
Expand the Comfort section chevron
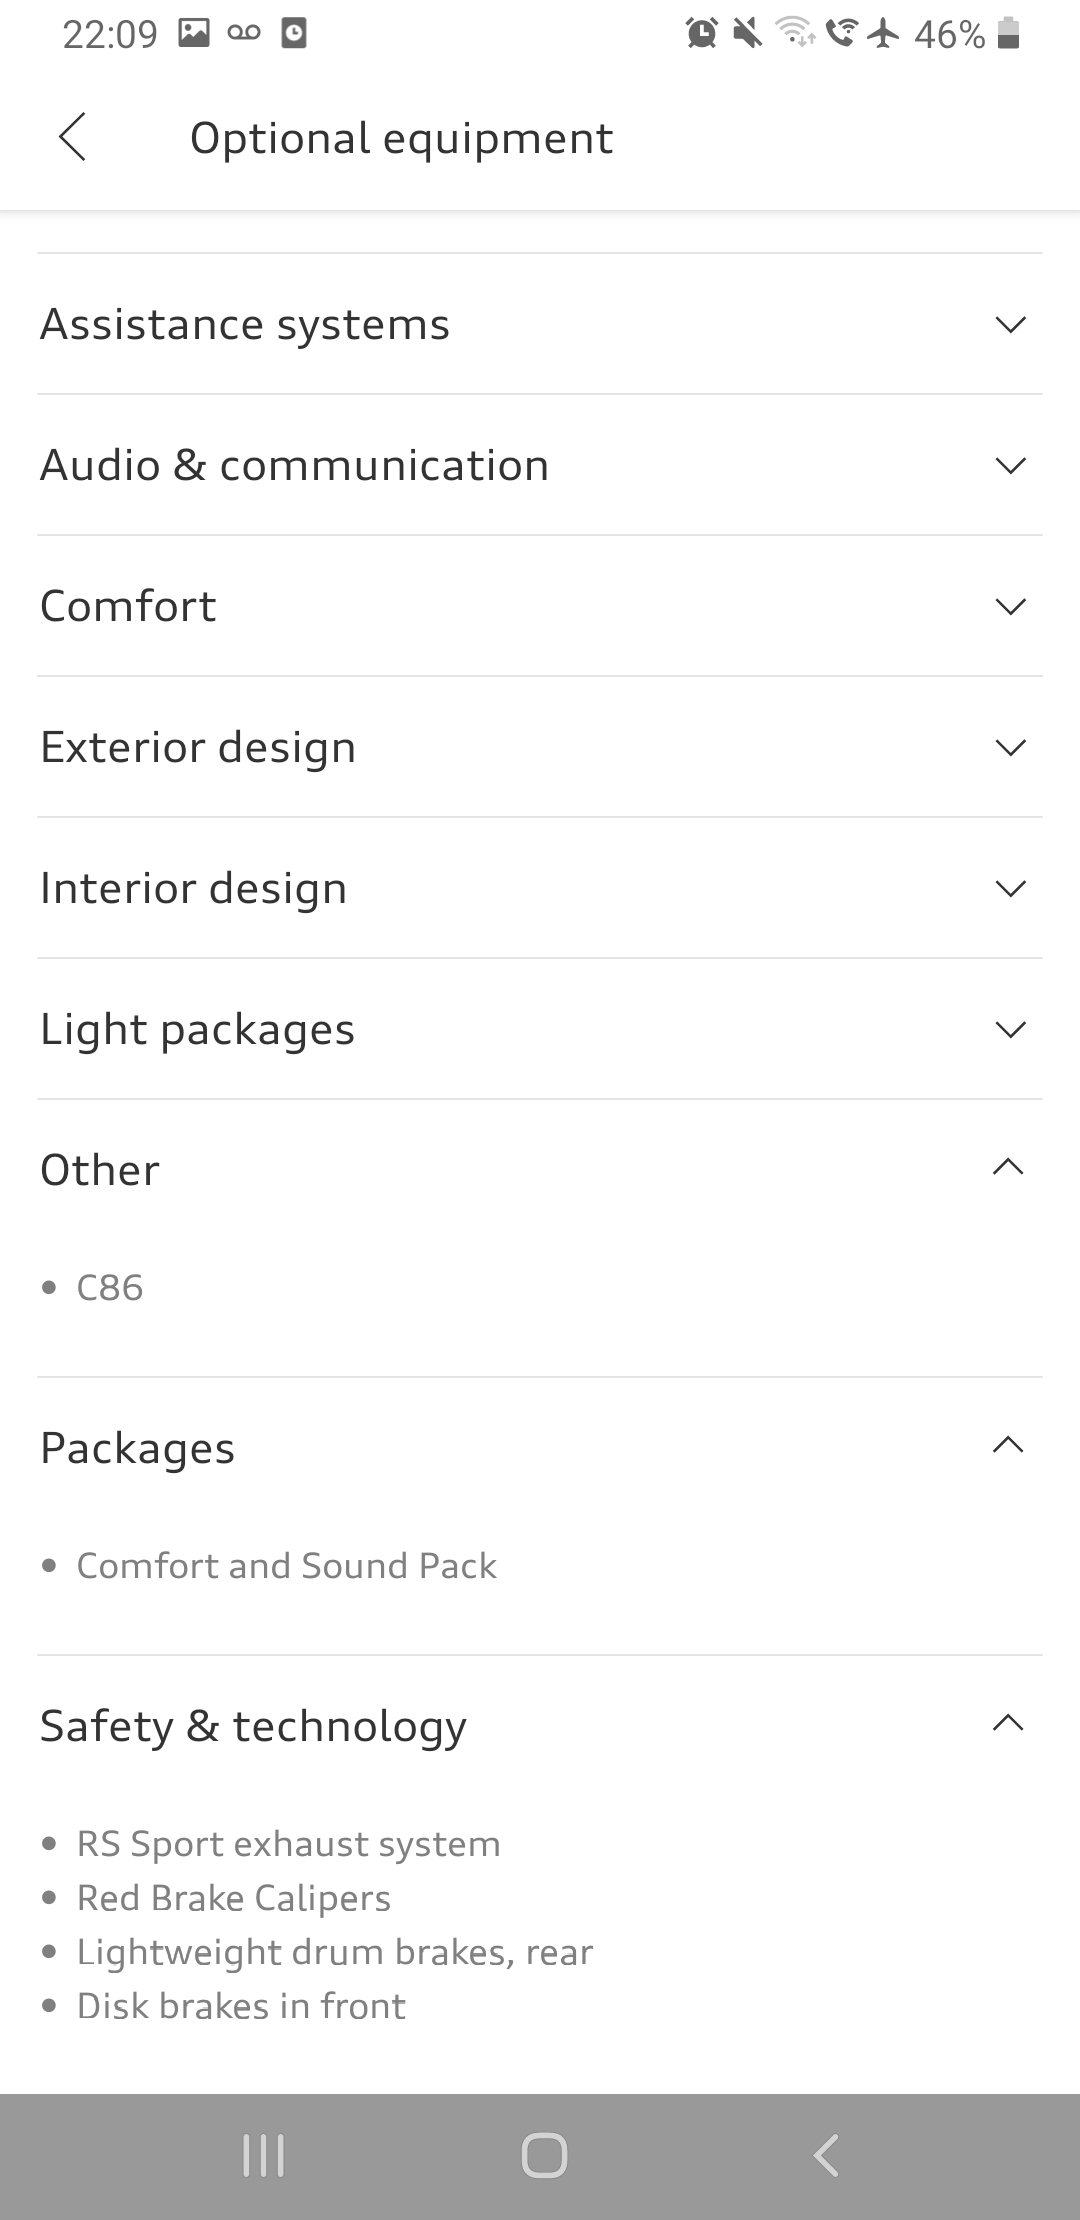(x=1010, y=607)
